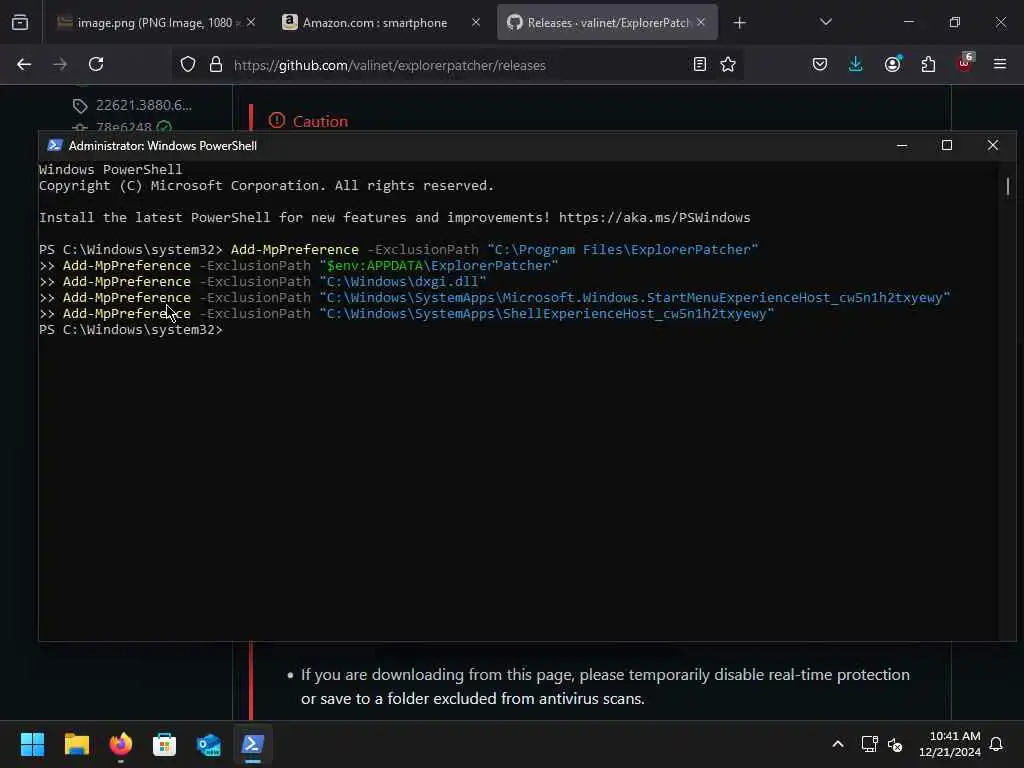Close the image.png tab

(251, 23)
